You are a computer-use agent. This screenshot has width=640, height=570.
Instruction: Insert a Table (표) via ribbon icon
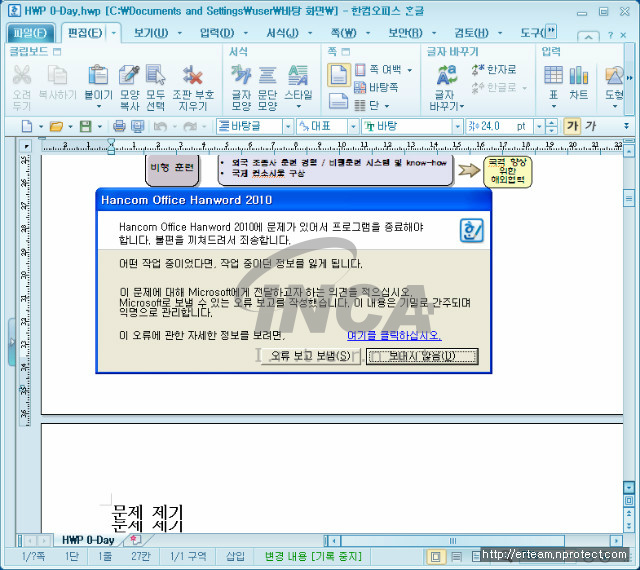[x=553, y=75]
